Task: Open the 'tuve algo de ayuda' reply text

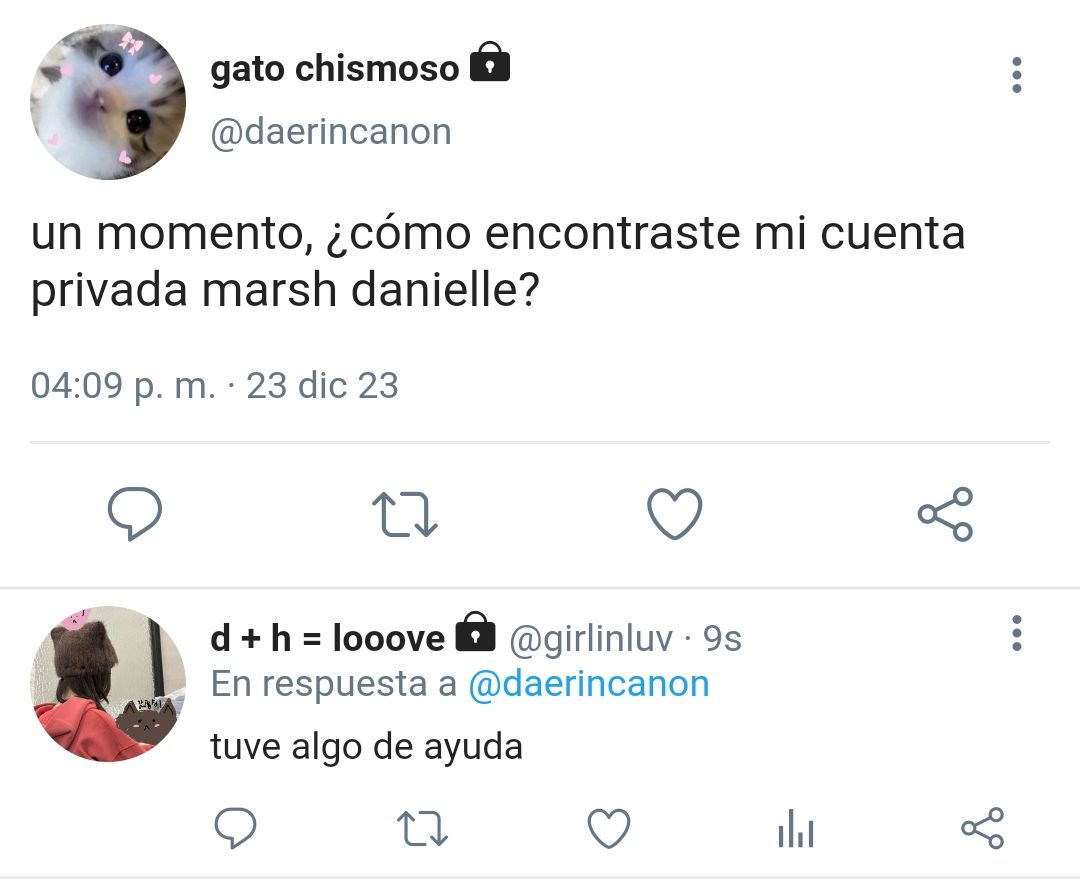Action: pos(366,747)
